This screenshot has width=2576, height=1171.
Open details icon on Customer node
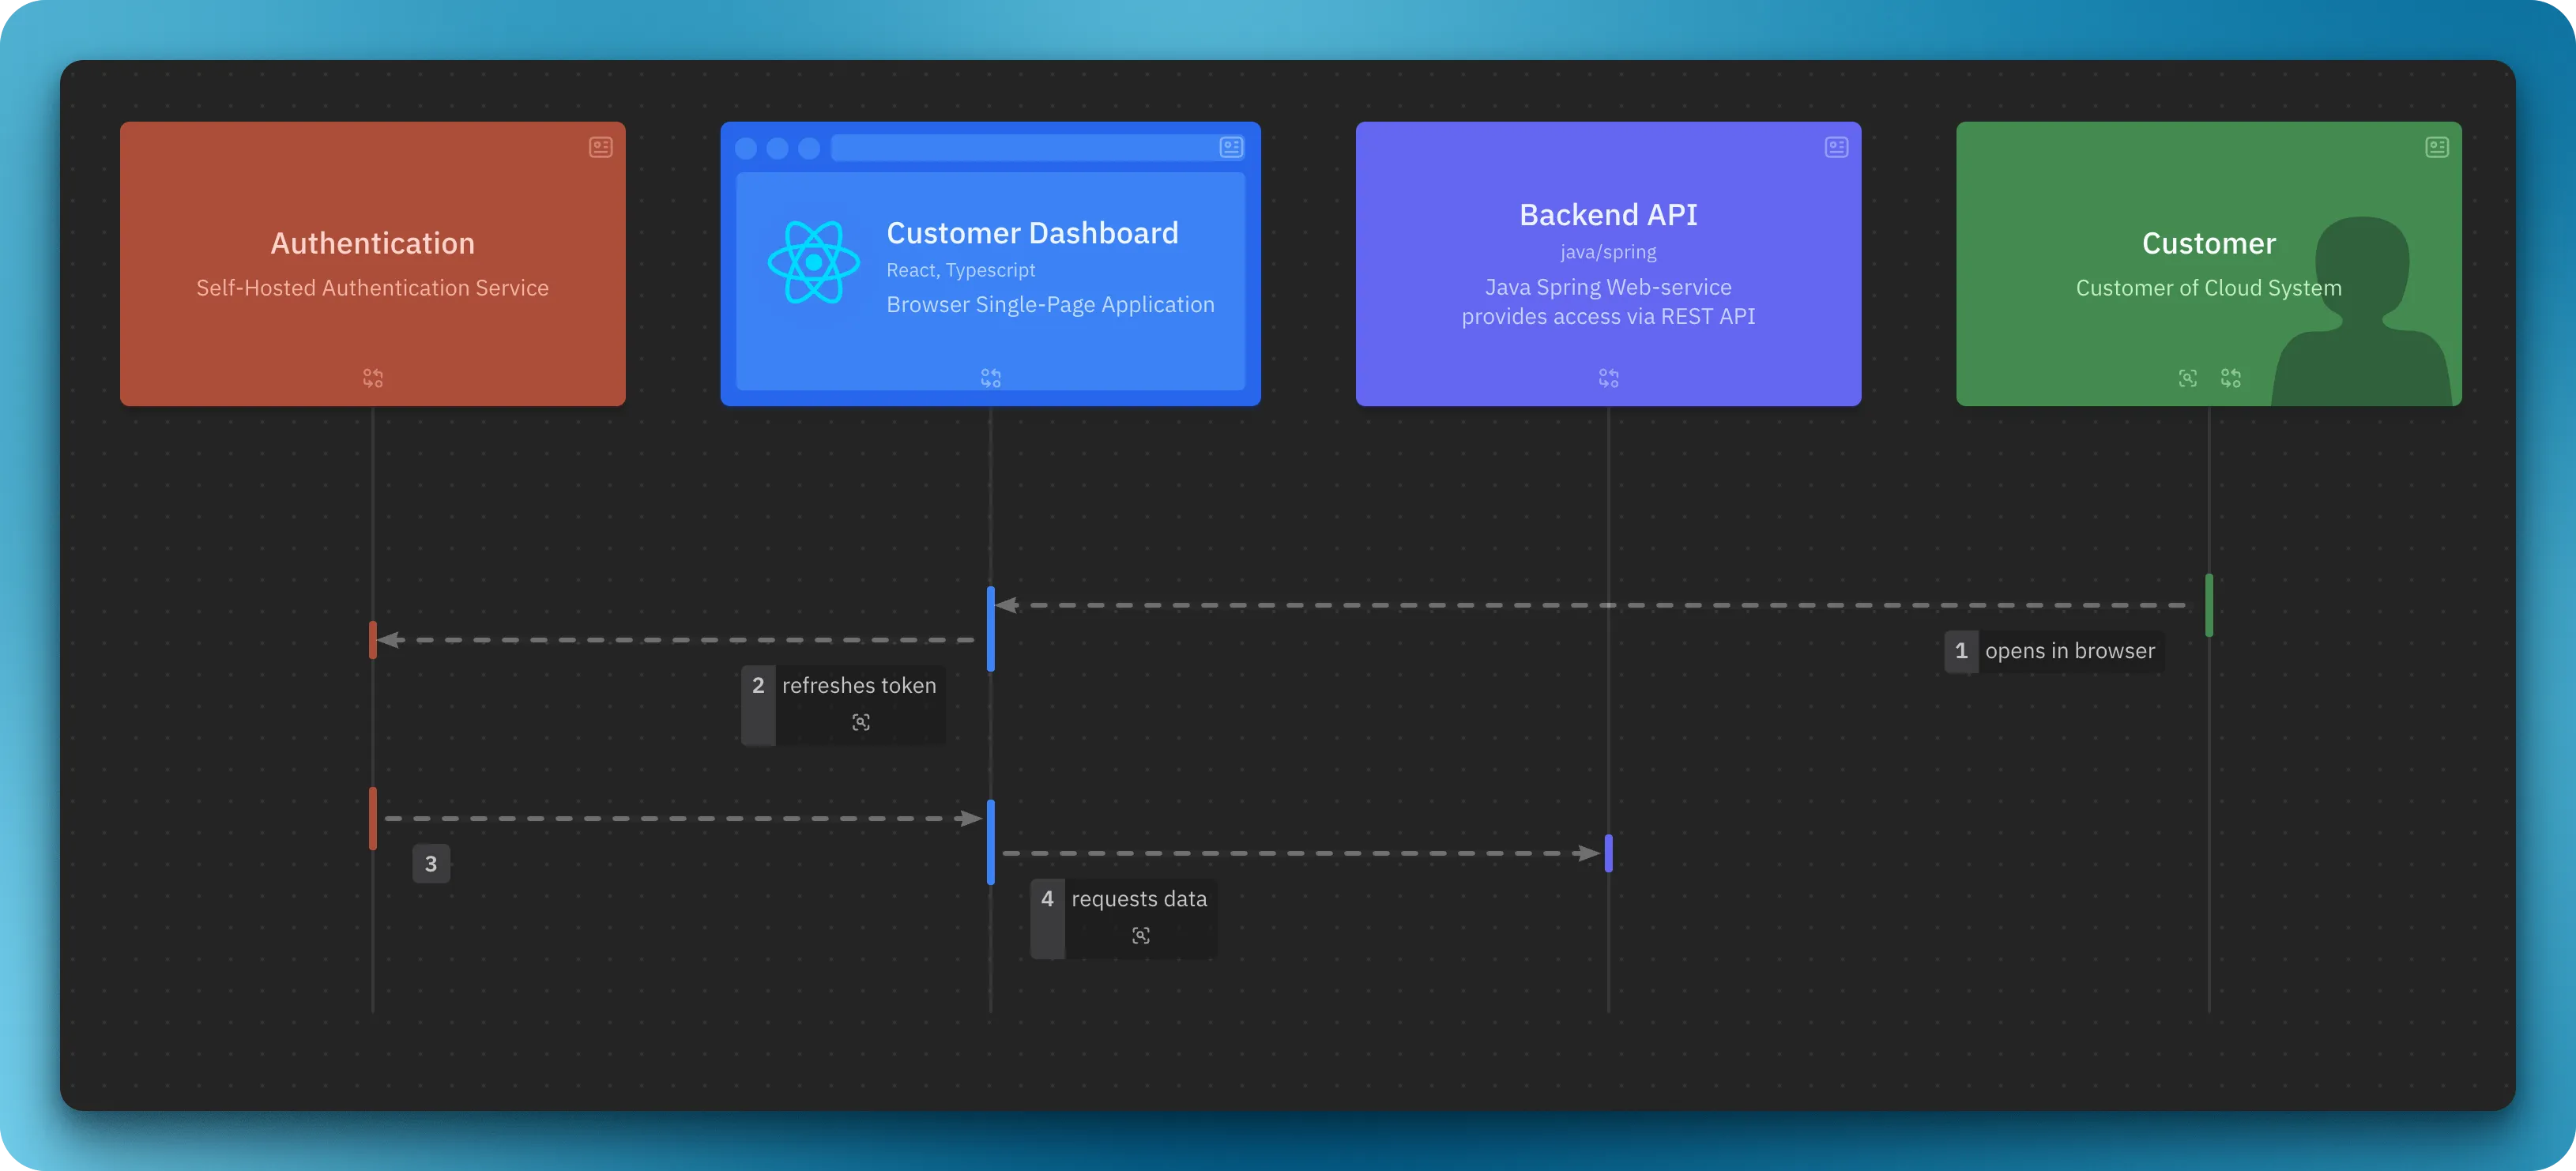pyautogui.click(x=2437, y=147)
